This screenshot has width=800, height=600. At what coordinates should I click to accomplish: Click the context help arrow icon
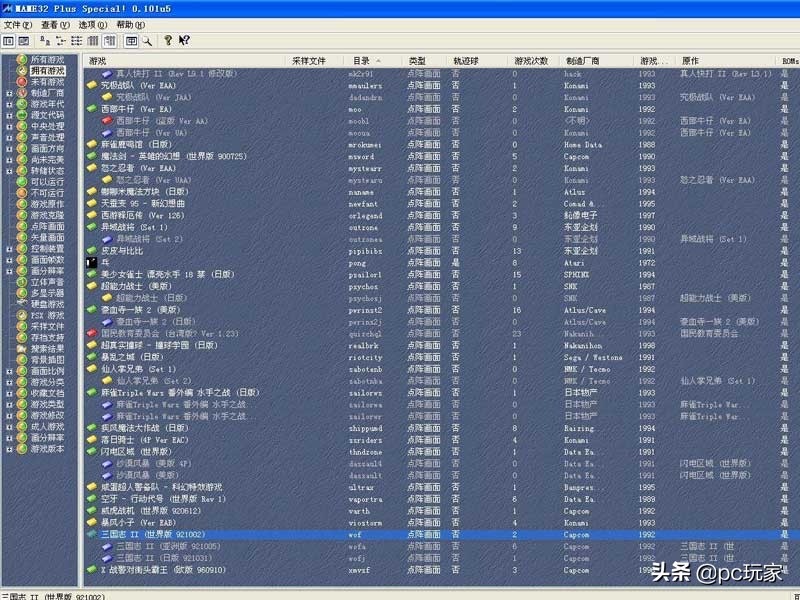click(184, 41)
